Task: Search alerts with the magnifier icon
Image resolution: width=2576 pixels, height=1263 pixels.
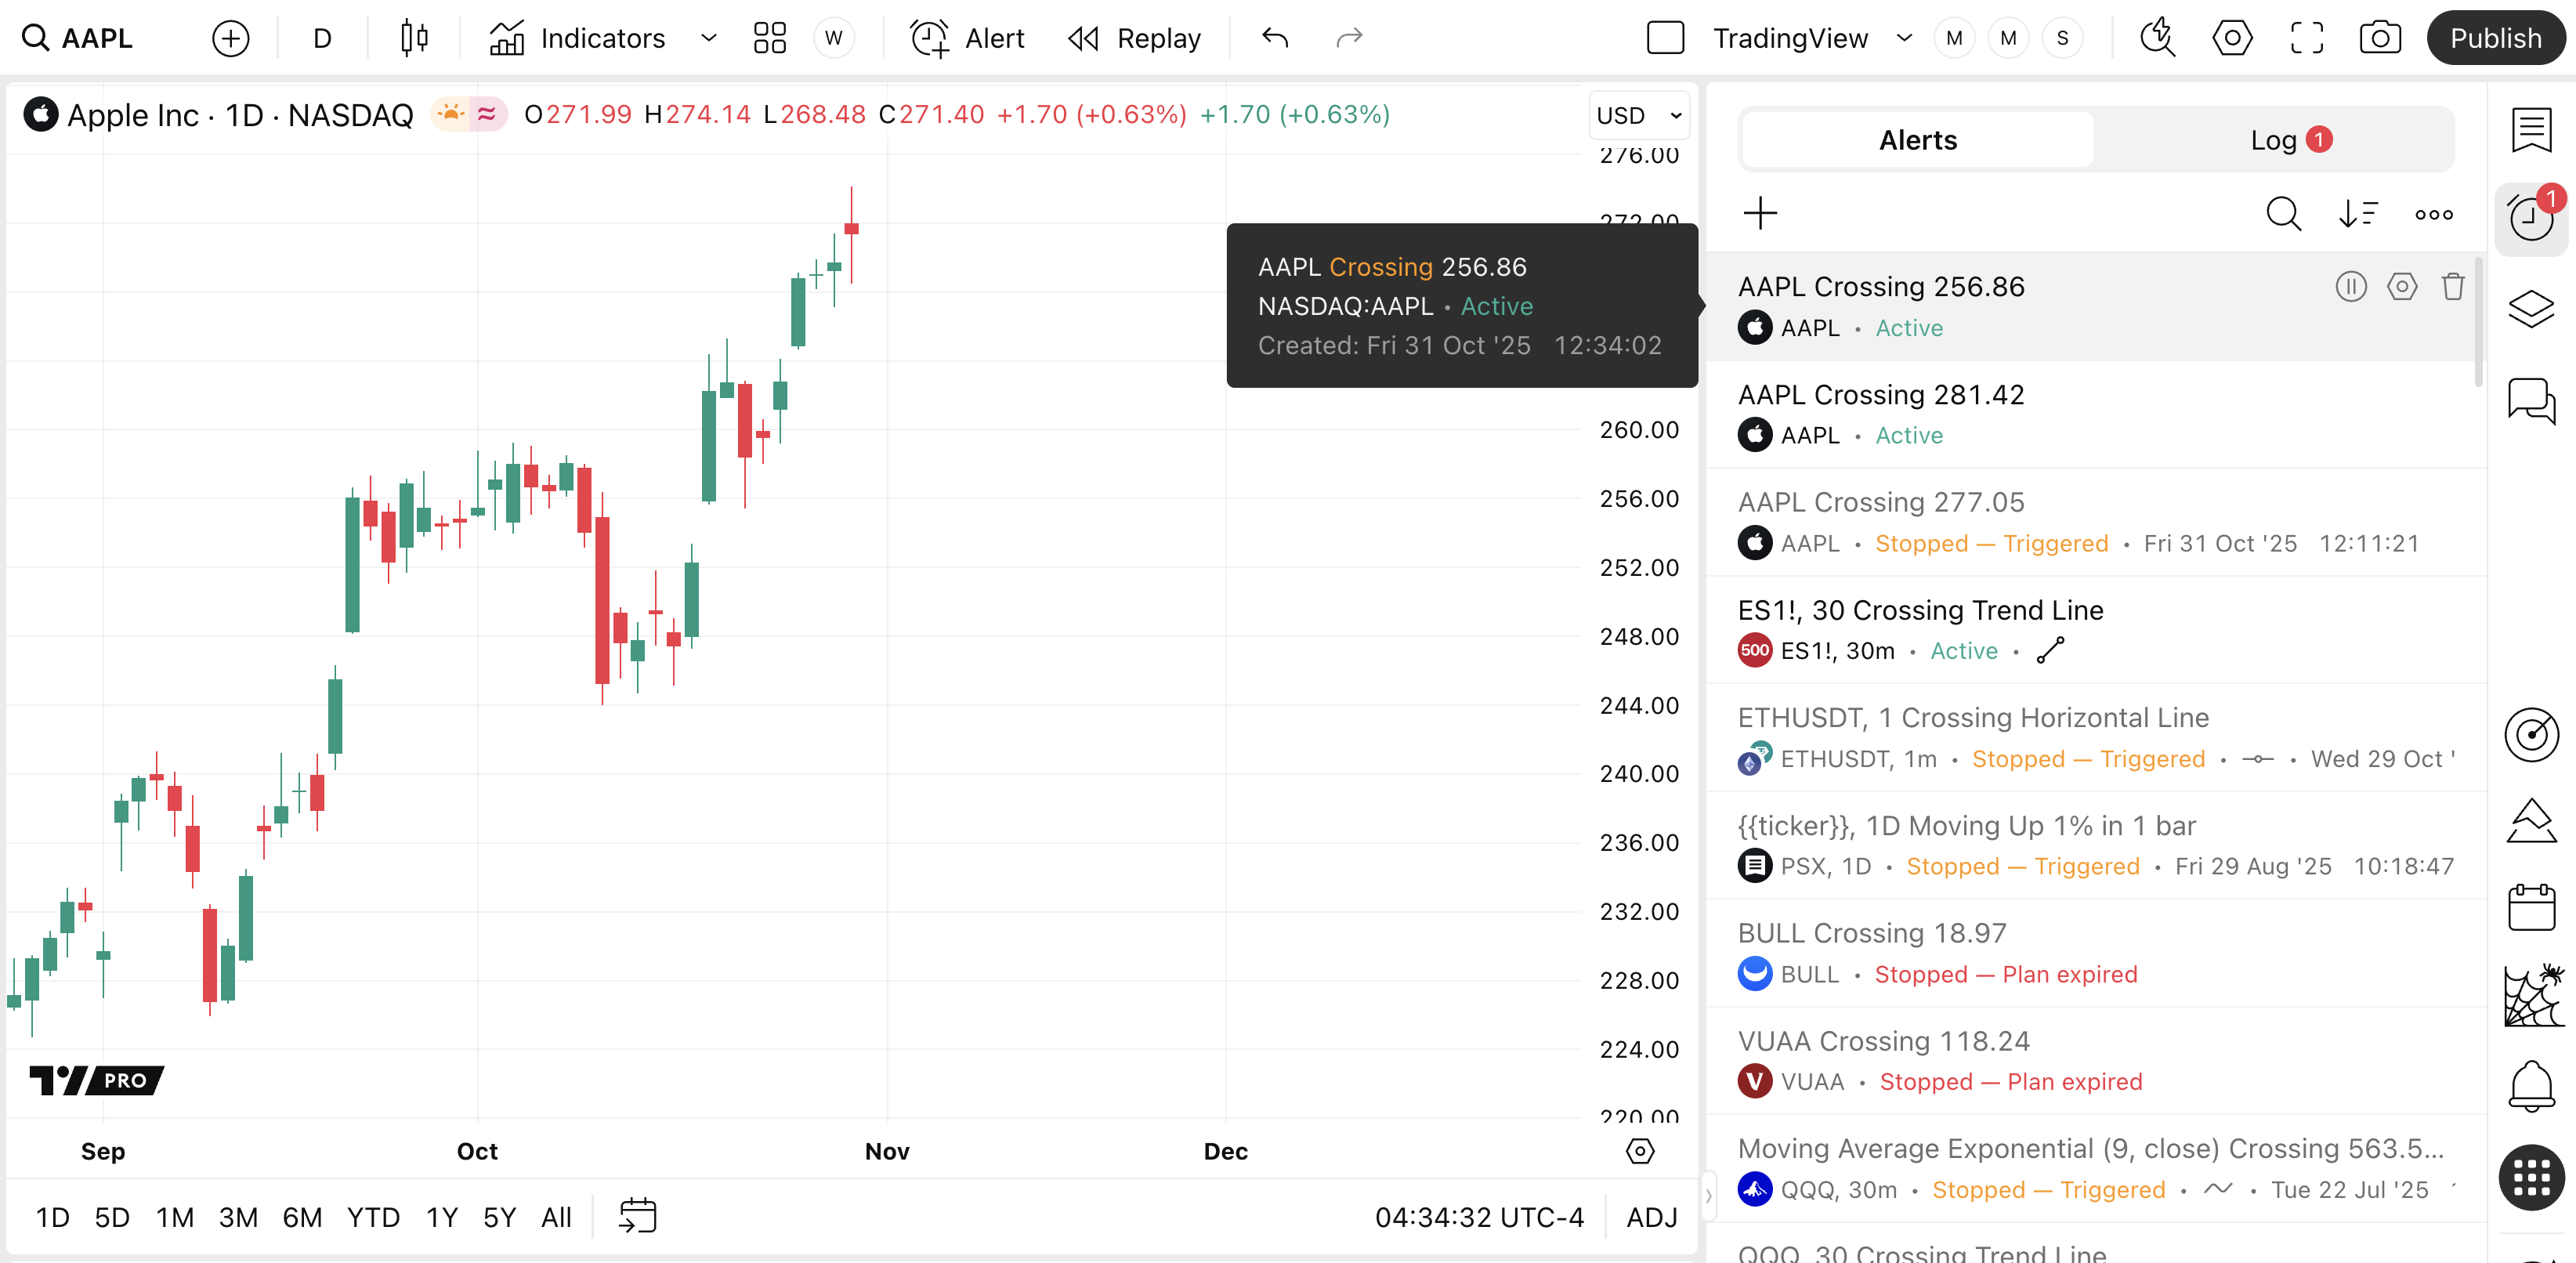Action: (2283, 214)
